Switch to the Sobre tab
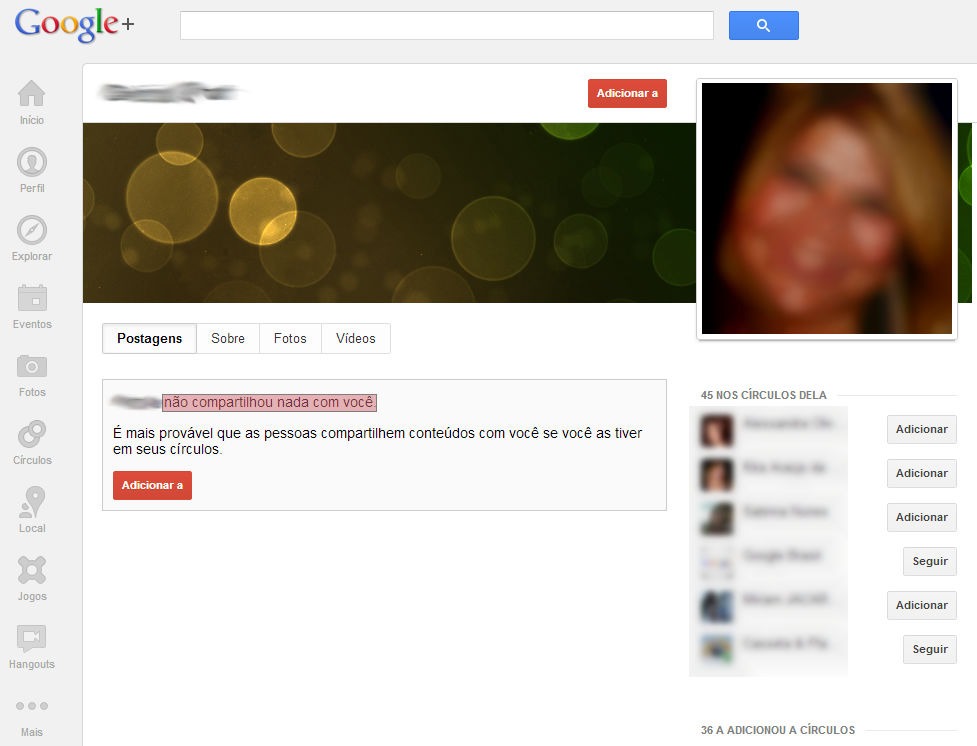 (x=228, y=339)
